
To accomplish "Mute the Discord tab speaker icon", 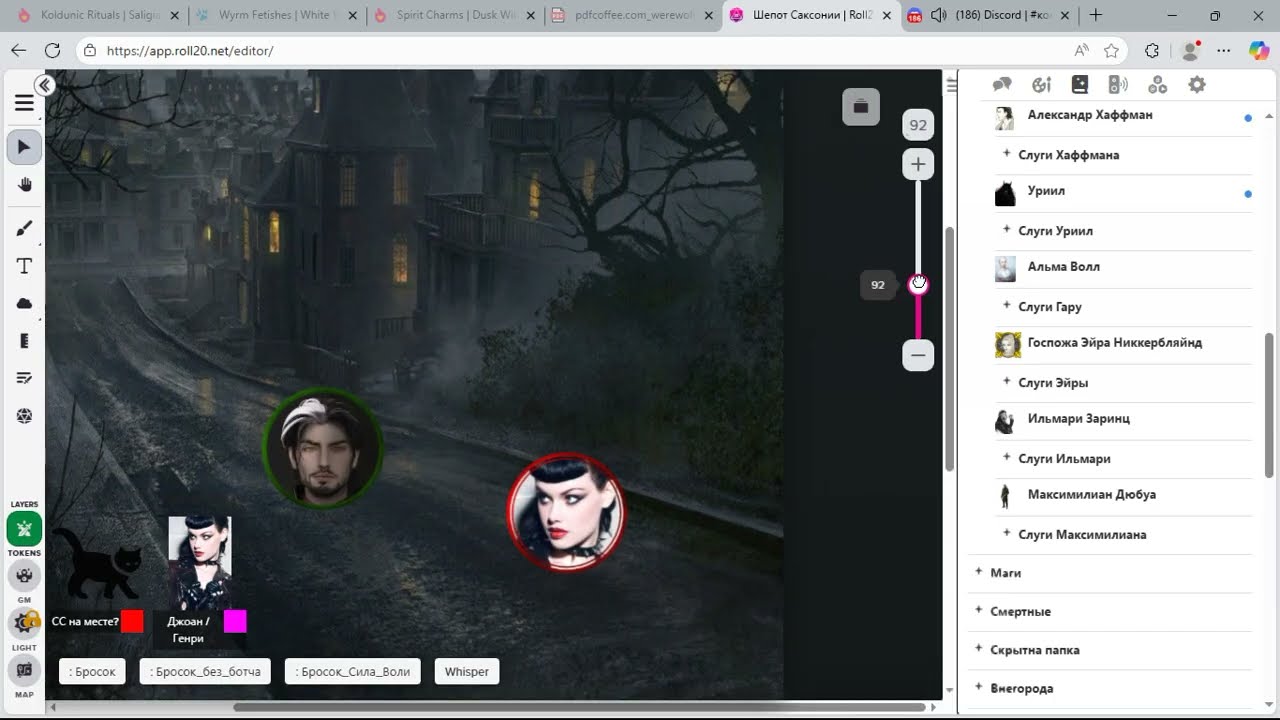I will [x=938, y=15].
